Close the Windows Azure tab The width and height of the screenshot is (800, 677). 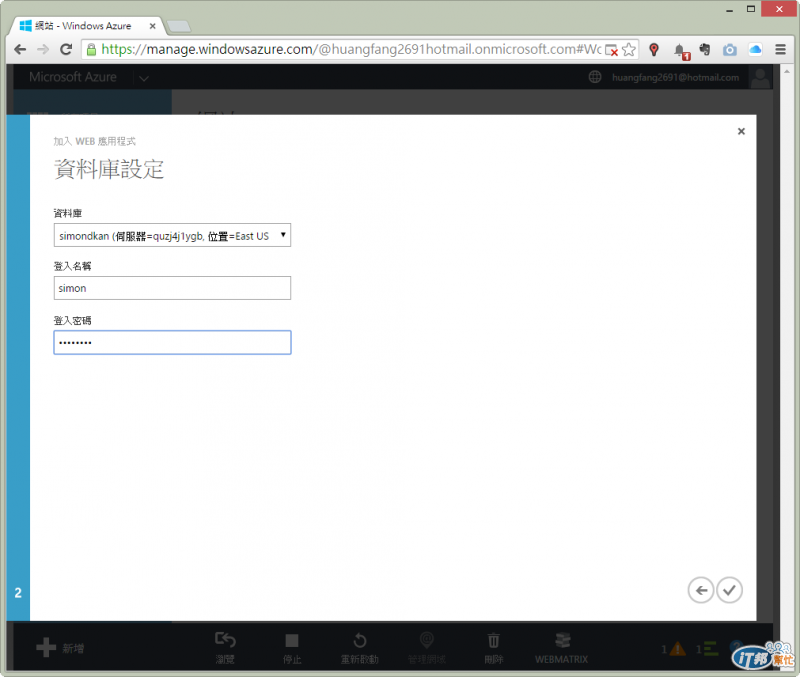click(152, 26)
